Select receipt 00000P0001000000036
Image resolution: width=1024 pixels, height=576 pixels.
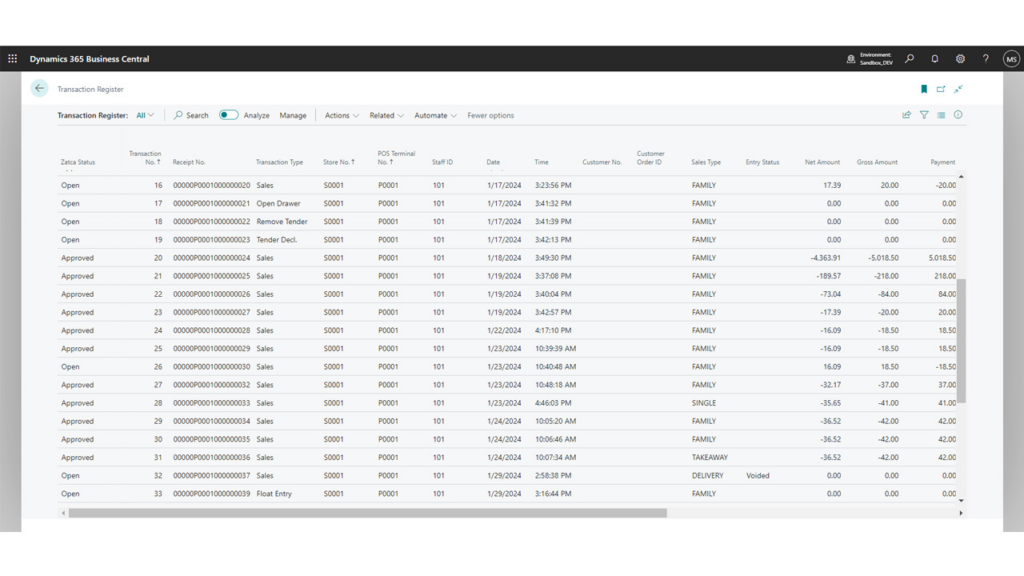pos(212,458)
